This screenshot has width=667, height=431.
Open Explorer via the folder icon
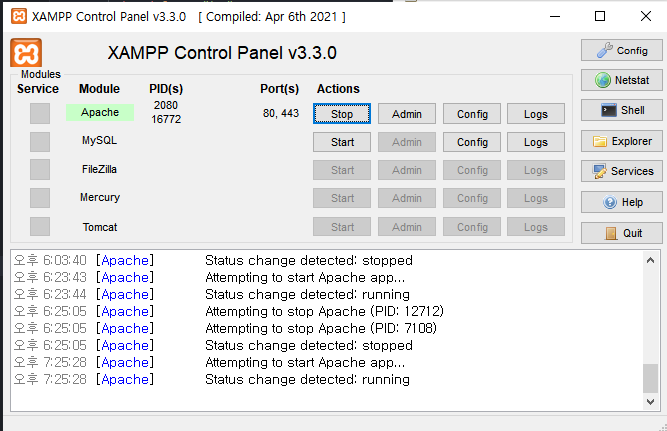click(x=621, y=141)
